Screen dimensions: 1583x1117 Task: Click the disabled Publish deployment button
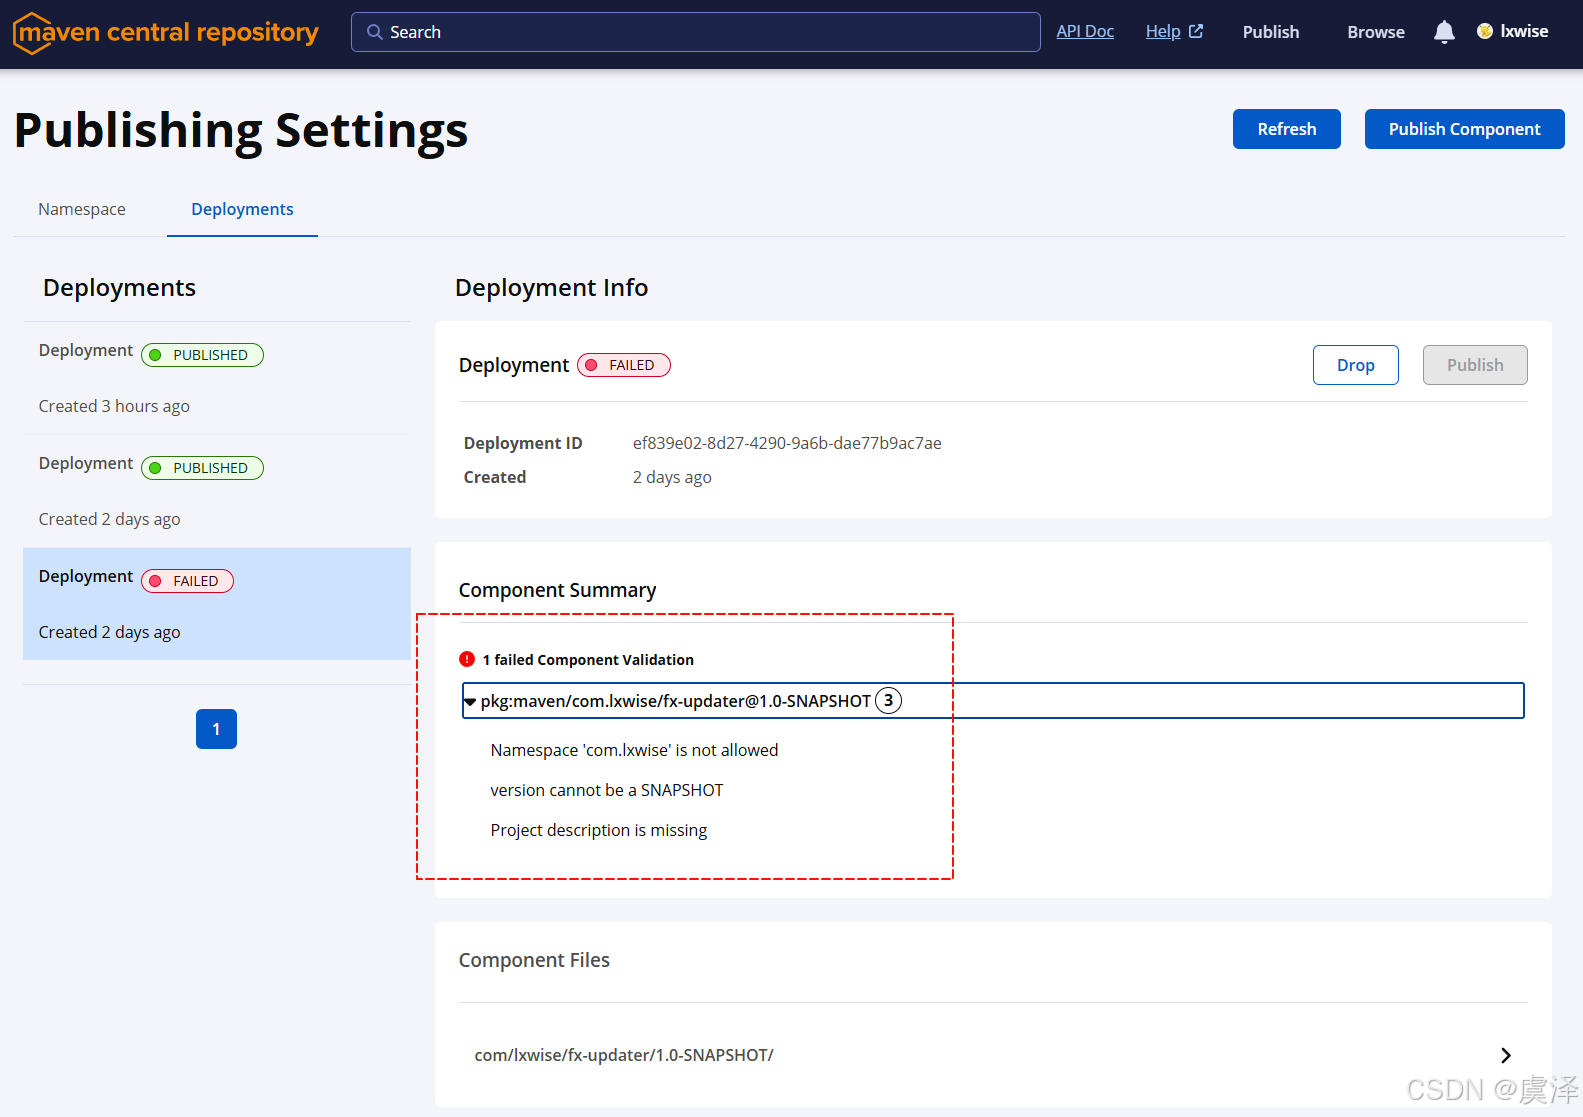1475,365
